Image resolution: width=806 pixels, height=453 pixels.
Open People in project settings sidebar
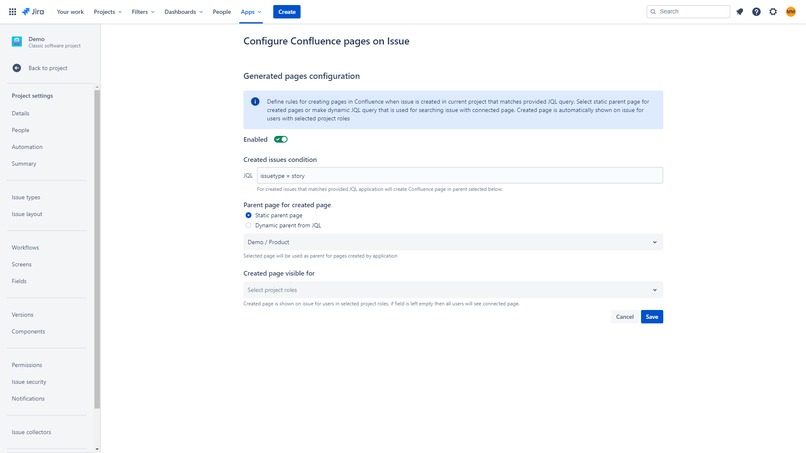[21, 130]
